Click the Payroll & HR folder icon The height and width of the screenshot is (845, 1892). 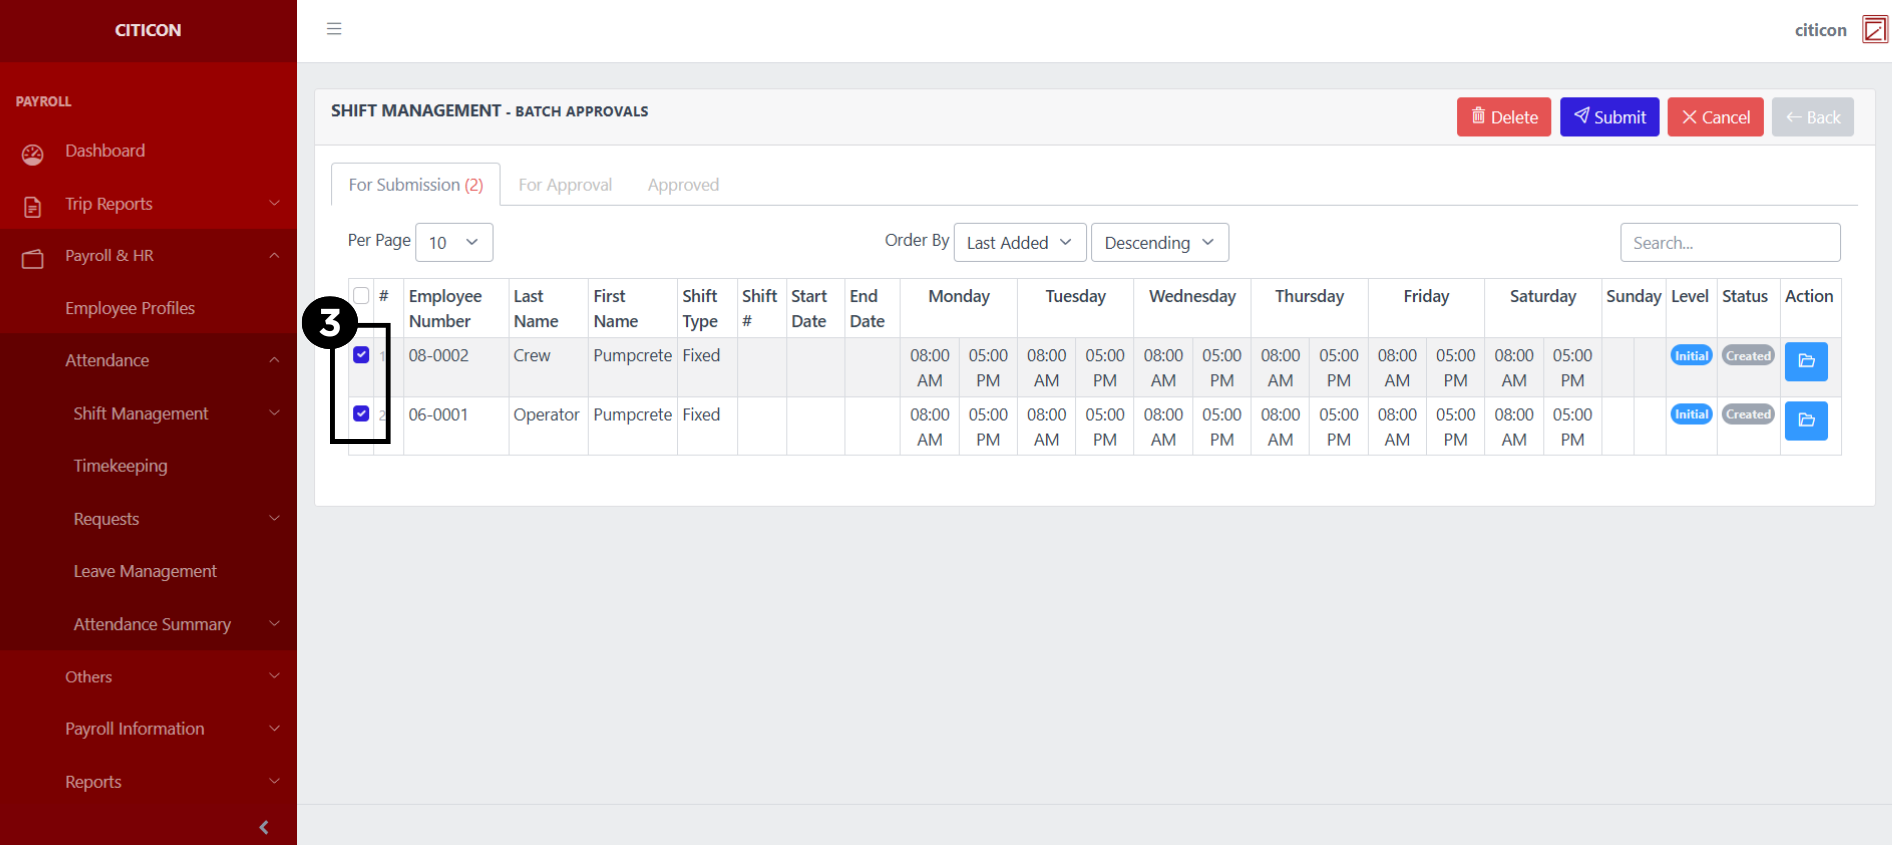pyautogui.click(x=33, y=259)
